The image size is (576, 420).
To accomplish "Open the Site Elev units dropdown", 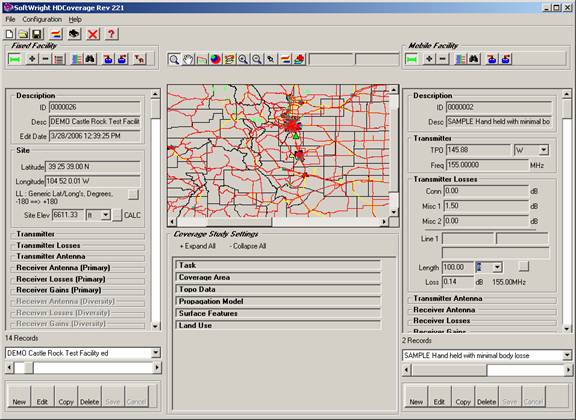I will [105, 215].
